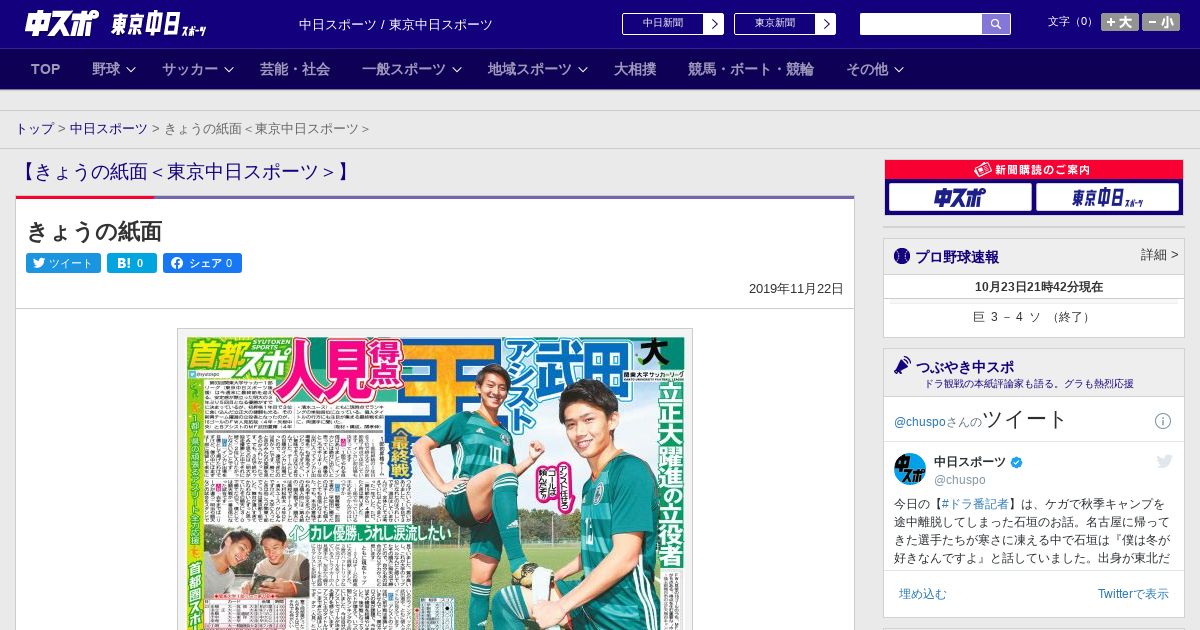The image size is (1200, 630).
Task: Open the 地域スポーツ navigation menu
Action: coord(530,69)
